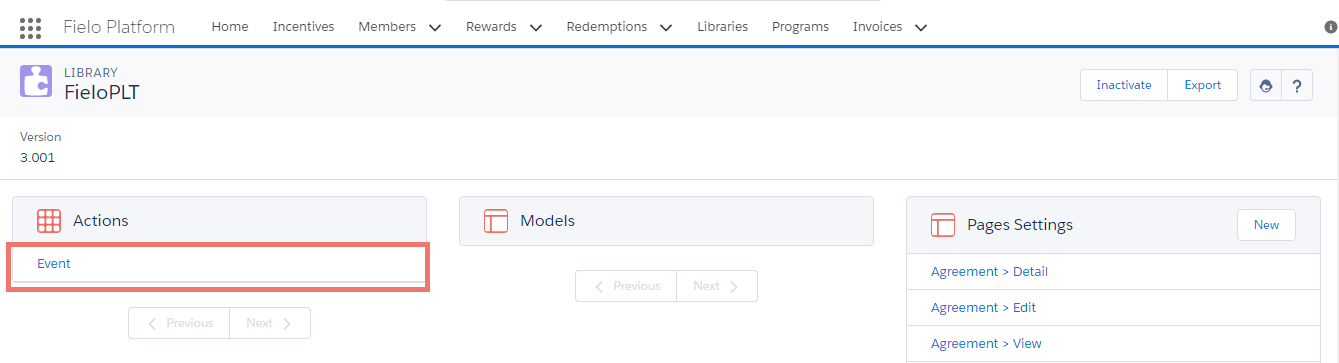Open the Event action link
The width and height of the screenshot is (1339, 363).
(x=54, y=263)
